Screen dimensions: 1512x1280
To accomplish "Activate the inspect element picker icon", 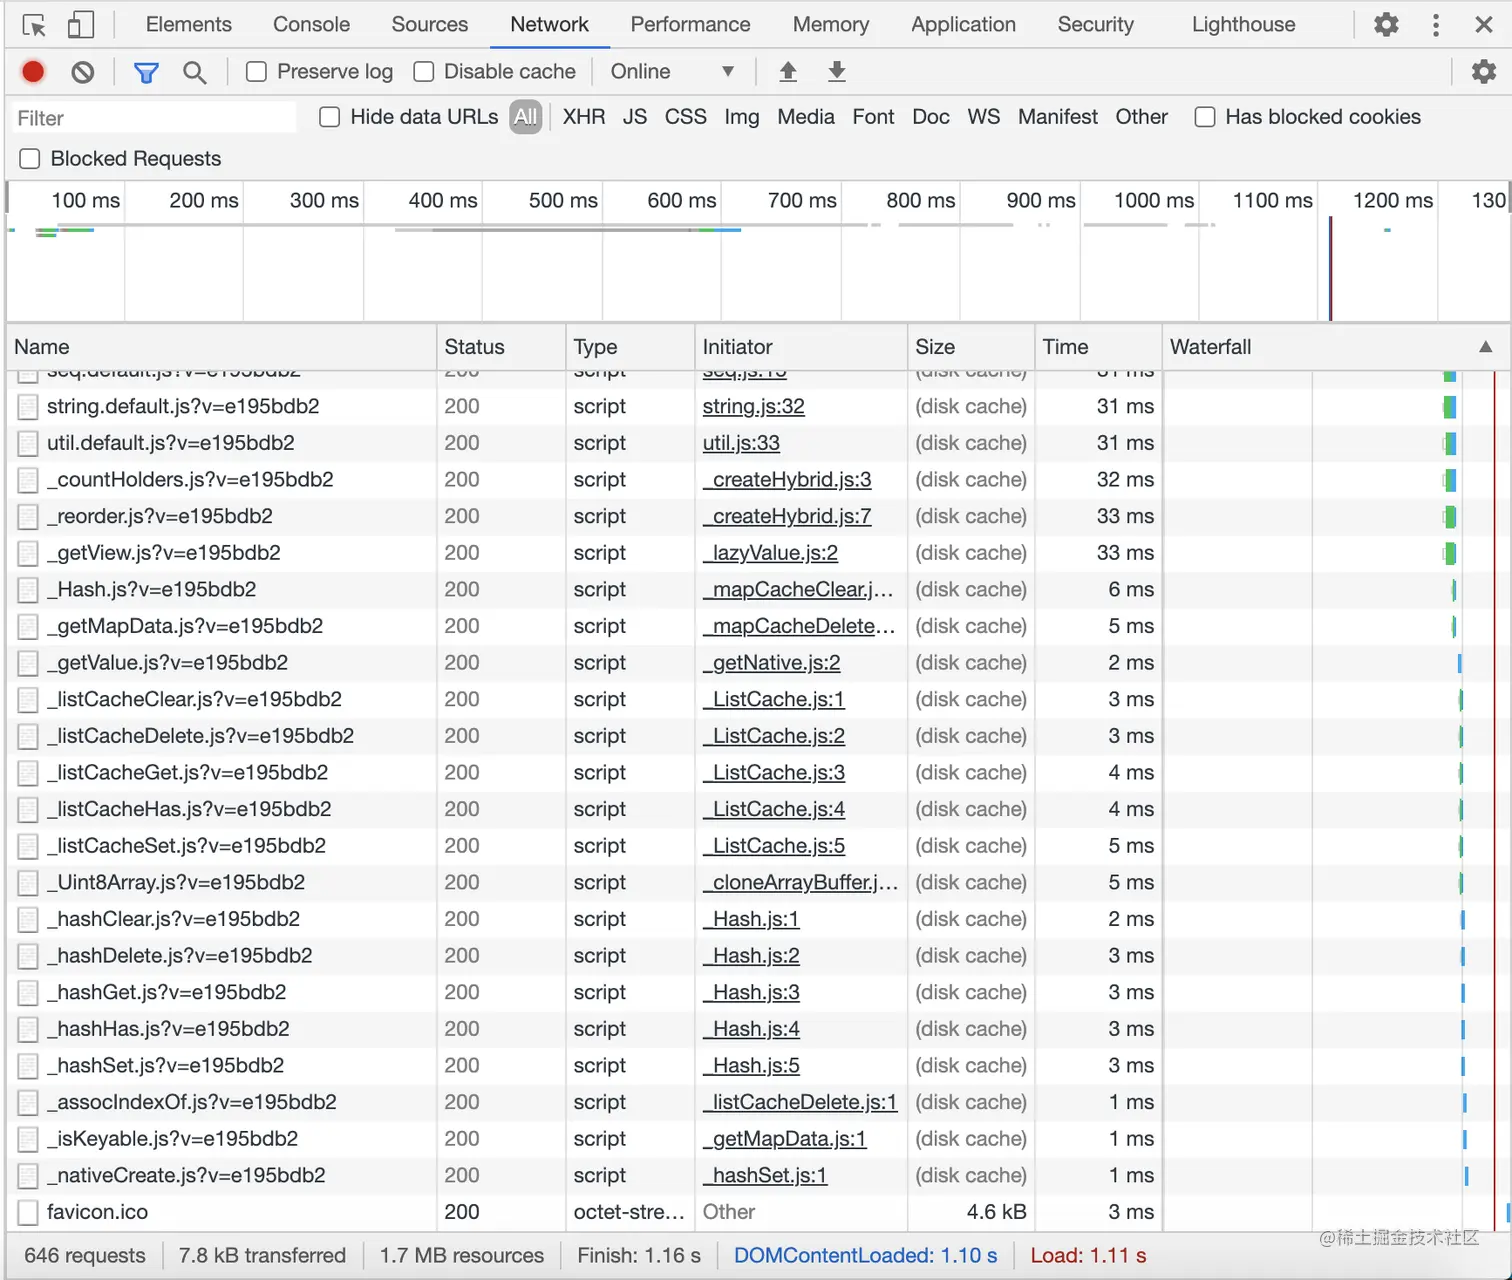I will pyautogui.click(x=34, y=25).
